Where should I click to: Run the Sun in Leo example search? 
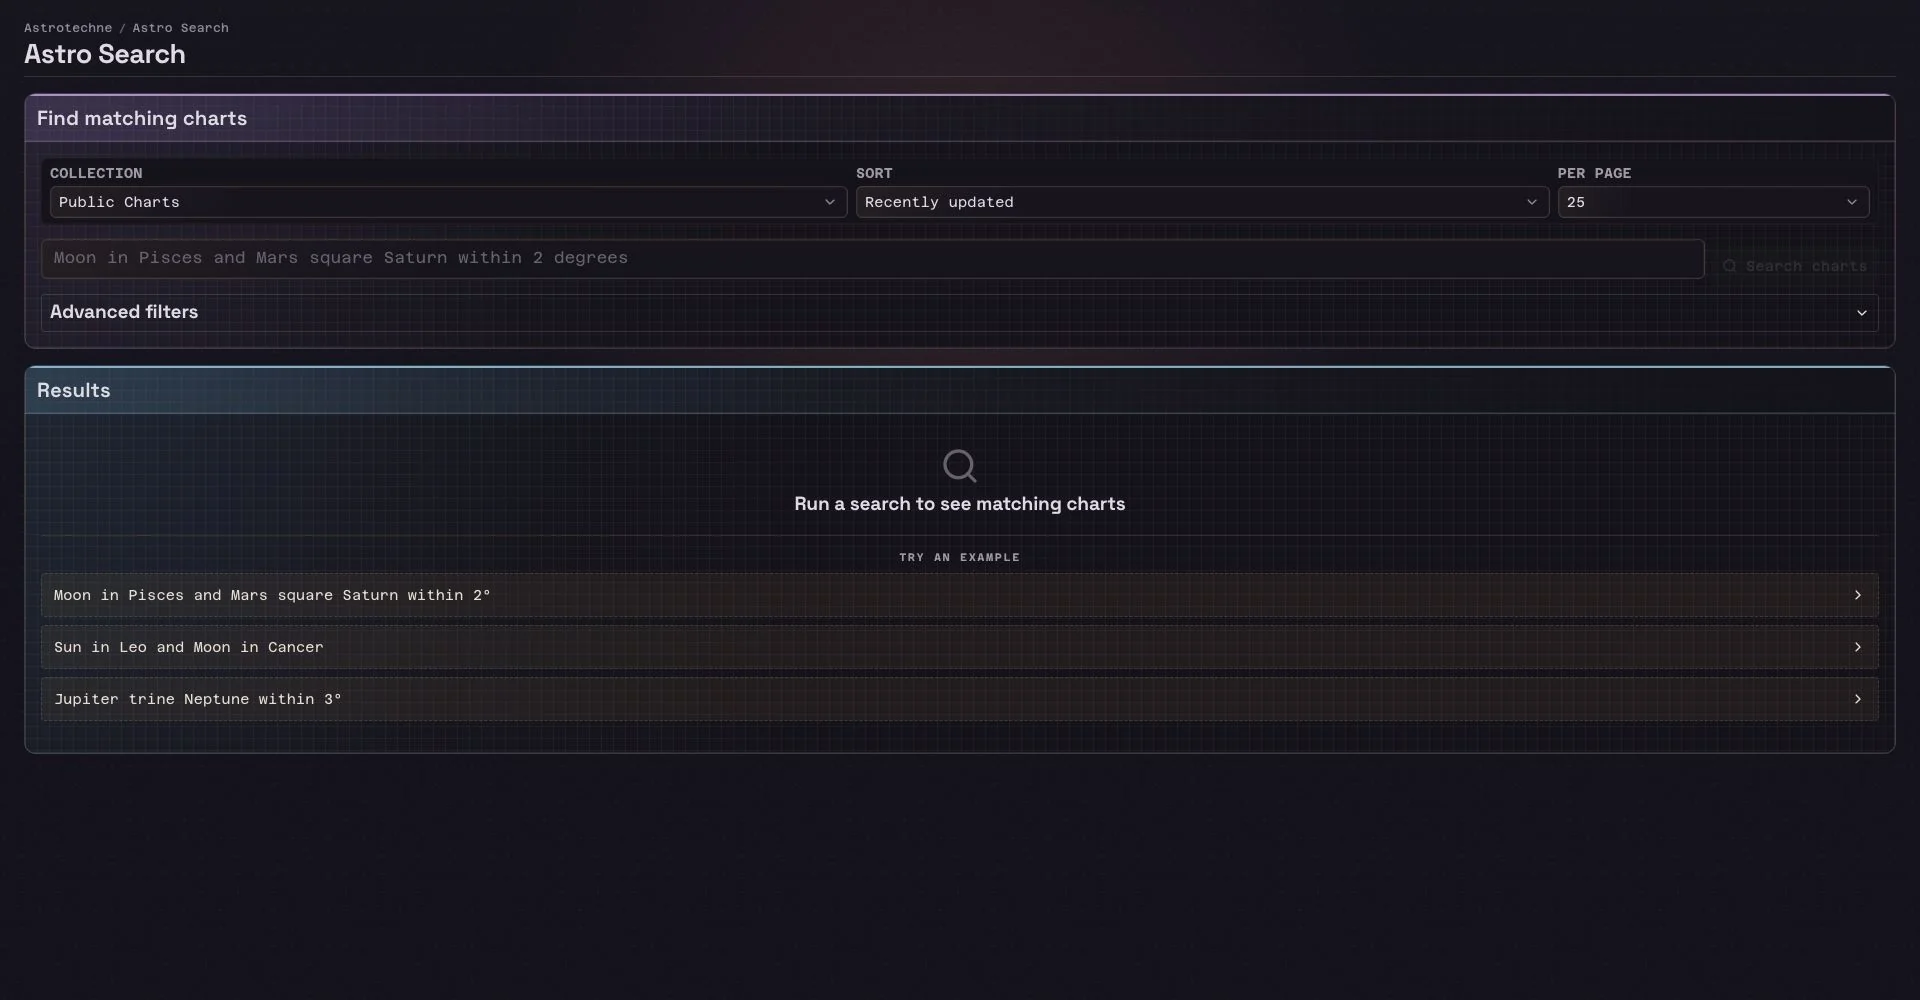959,647
